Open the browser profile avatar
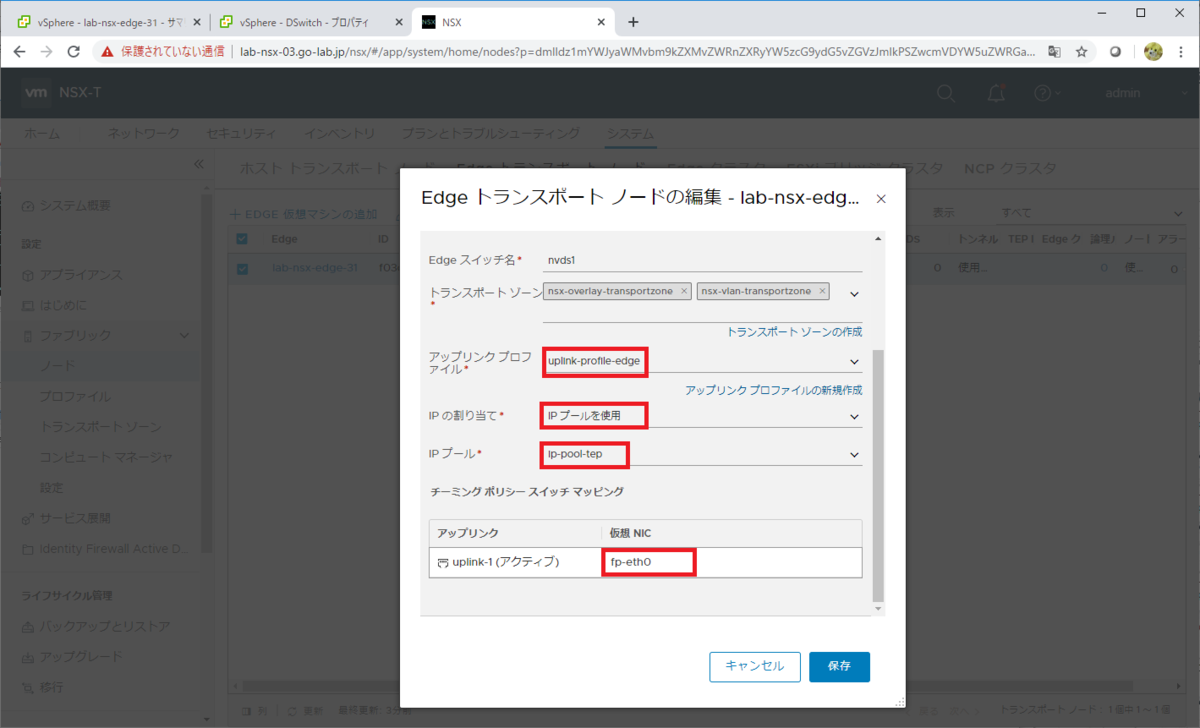The image size is (1200, 728). coord(1152,51)
